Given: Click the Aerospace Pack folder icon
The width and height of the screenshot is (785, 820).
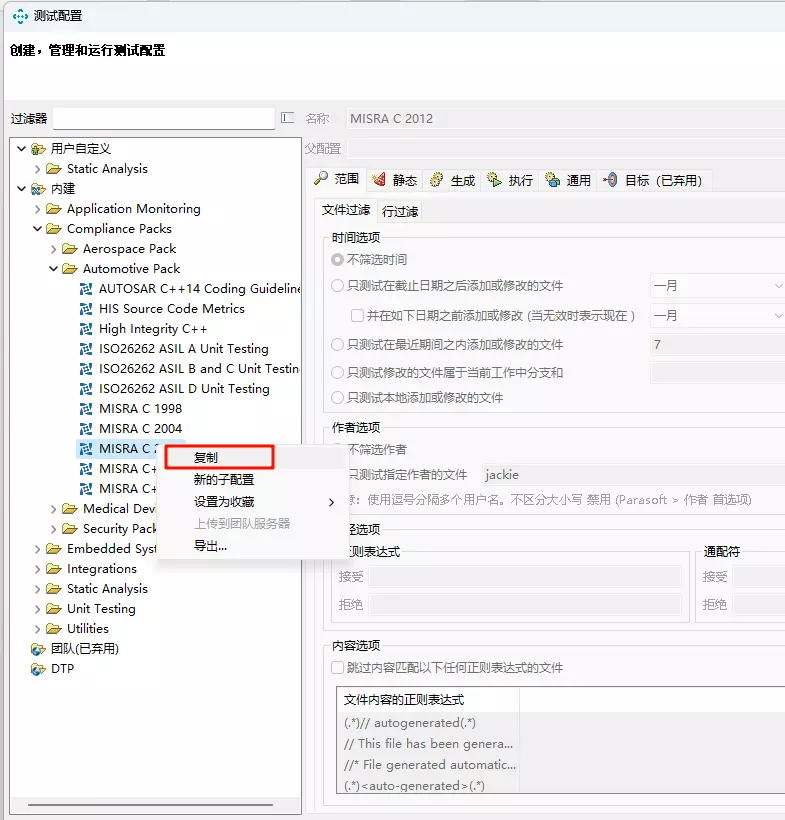Looking at the screenshot, I should pos(70,249).
